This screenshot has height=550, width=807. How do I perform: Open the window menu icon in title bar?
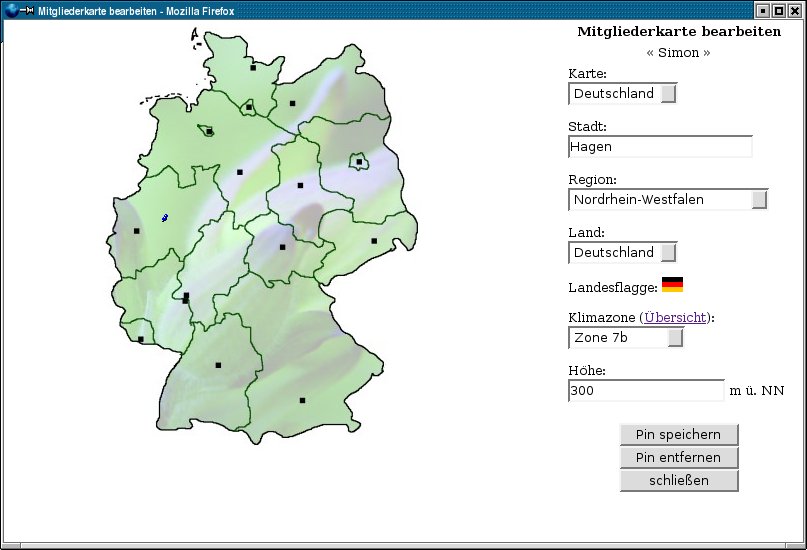coord(11,10)
